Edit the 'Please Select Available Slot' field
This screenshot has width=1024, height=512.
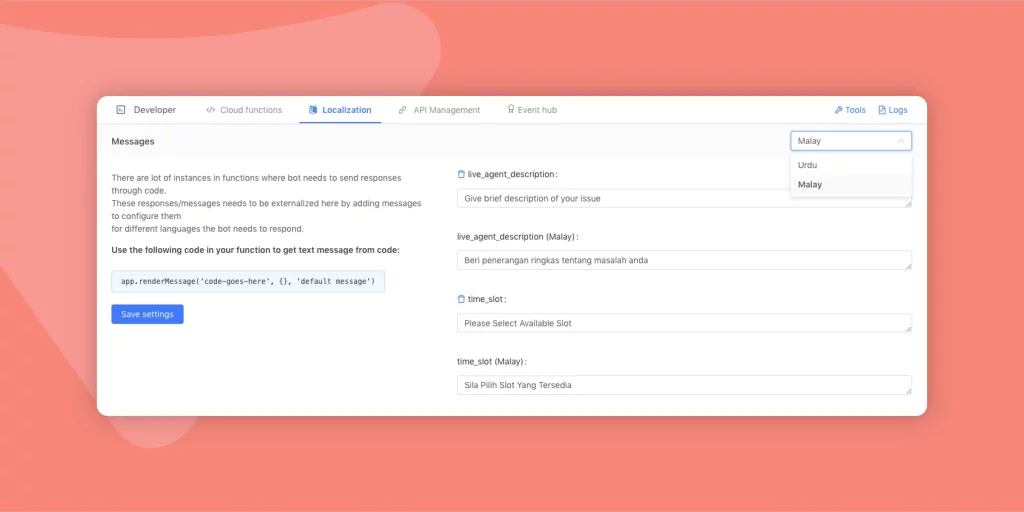coord(684,323)
